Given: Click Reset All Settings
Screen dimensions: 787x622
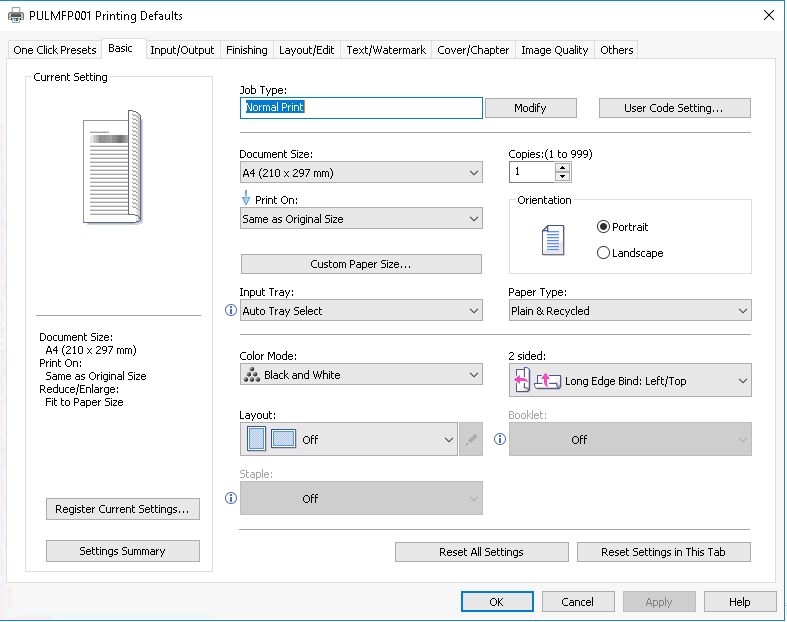Looking at the screenshot, I should pos(481,552).
